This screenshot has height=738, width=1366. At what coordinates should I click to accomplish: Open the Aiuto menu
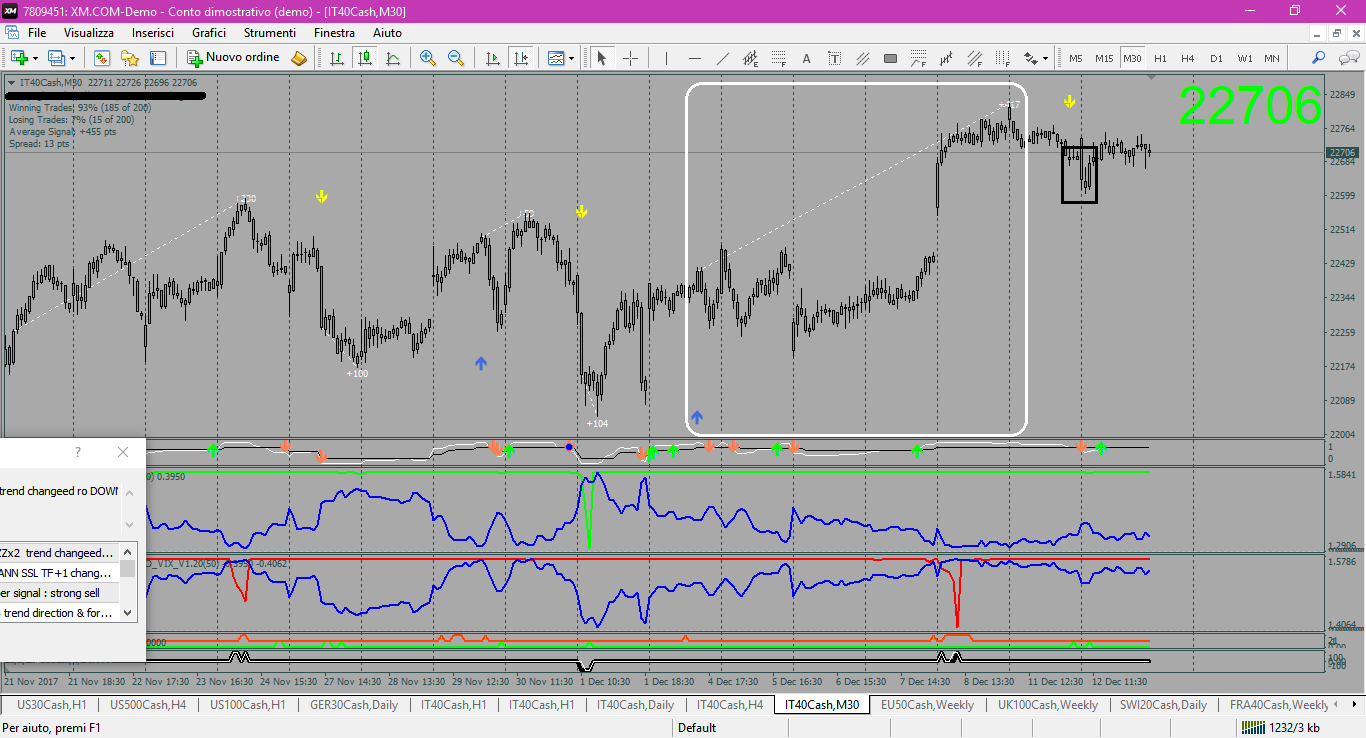(x=387, y=33)
